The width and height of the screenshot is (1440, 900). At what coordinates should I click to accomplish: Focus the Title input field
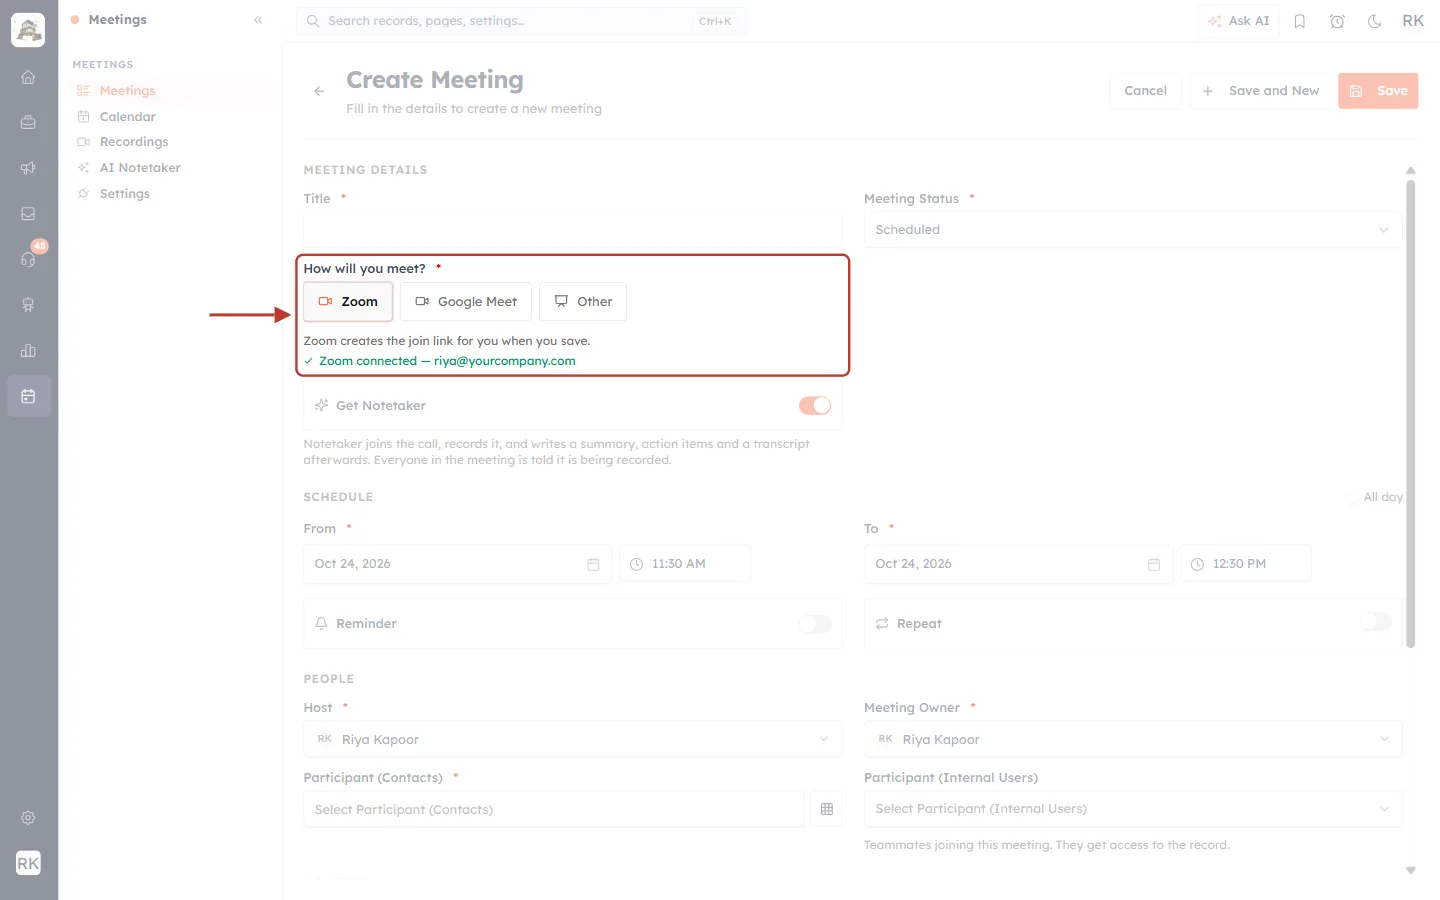tap(573, 230)
